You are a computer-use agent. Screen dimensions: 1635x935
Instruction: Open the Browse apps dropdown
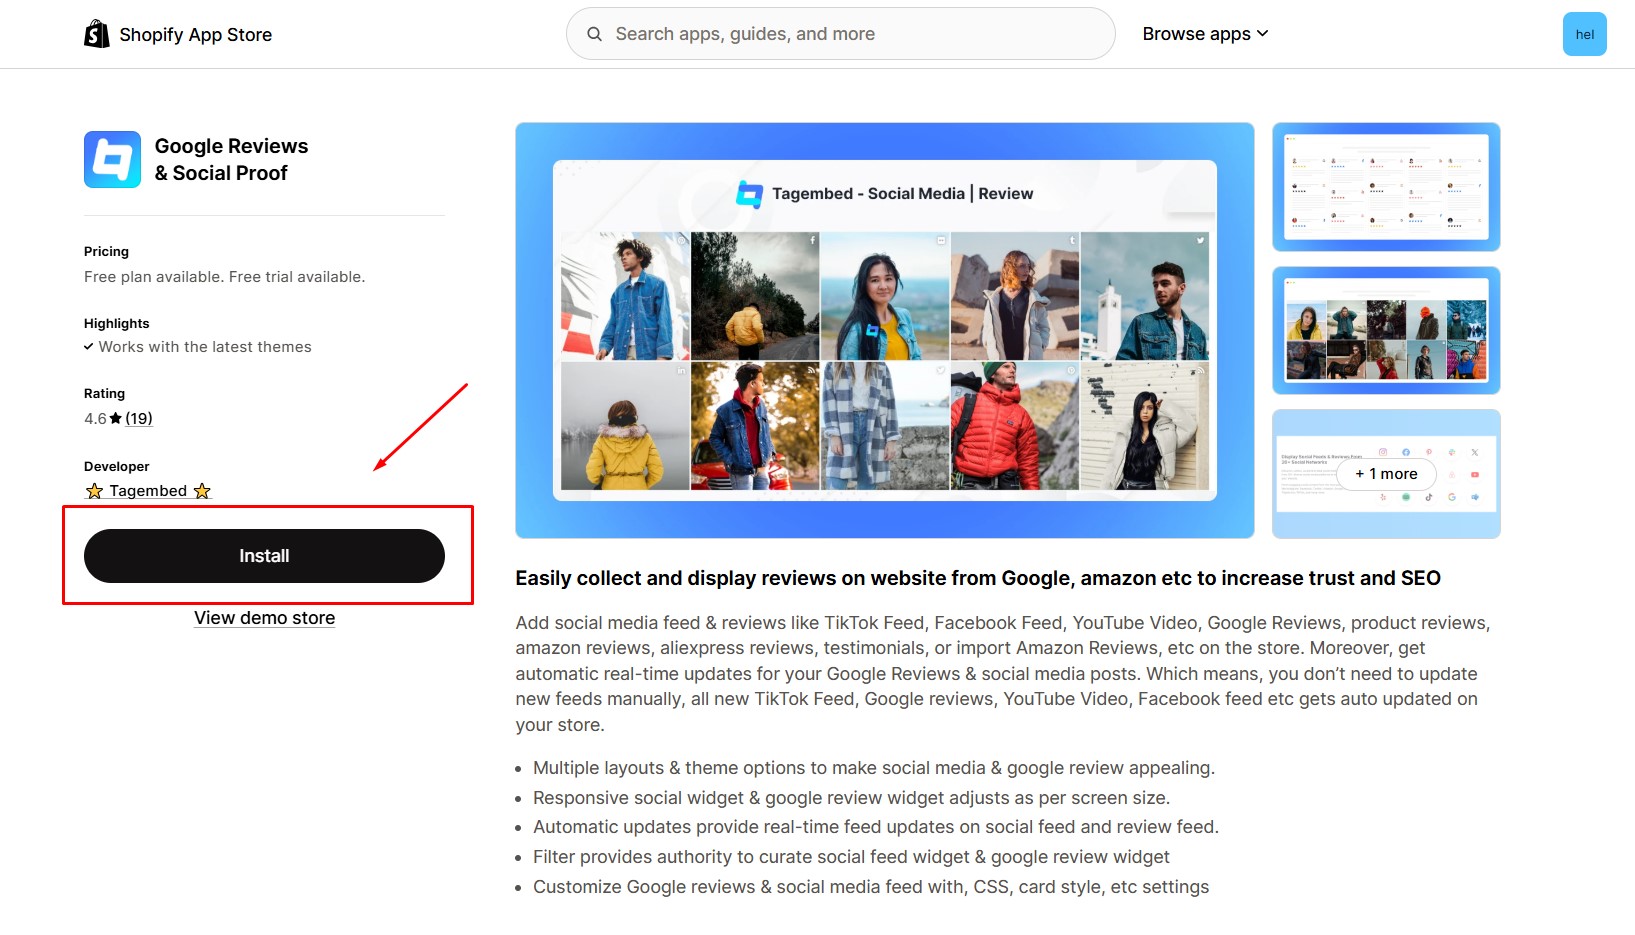pyautogui.click(x=1205, y=33)
